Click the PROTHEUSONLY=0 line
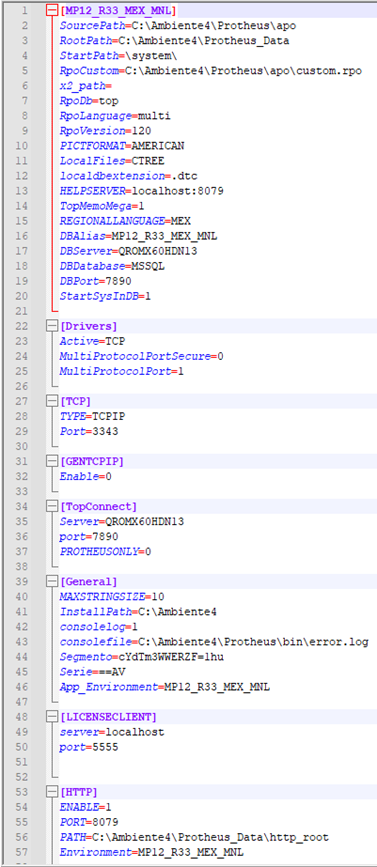 pyautogui.click(x=106, y=551)
